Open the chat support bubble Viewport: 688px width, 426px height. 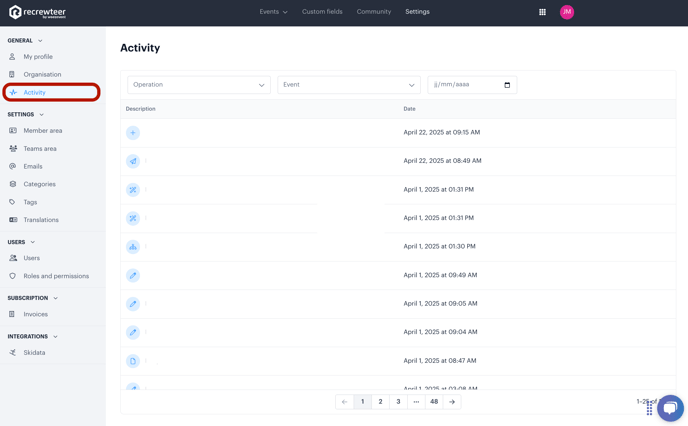(x=670, y=408)
